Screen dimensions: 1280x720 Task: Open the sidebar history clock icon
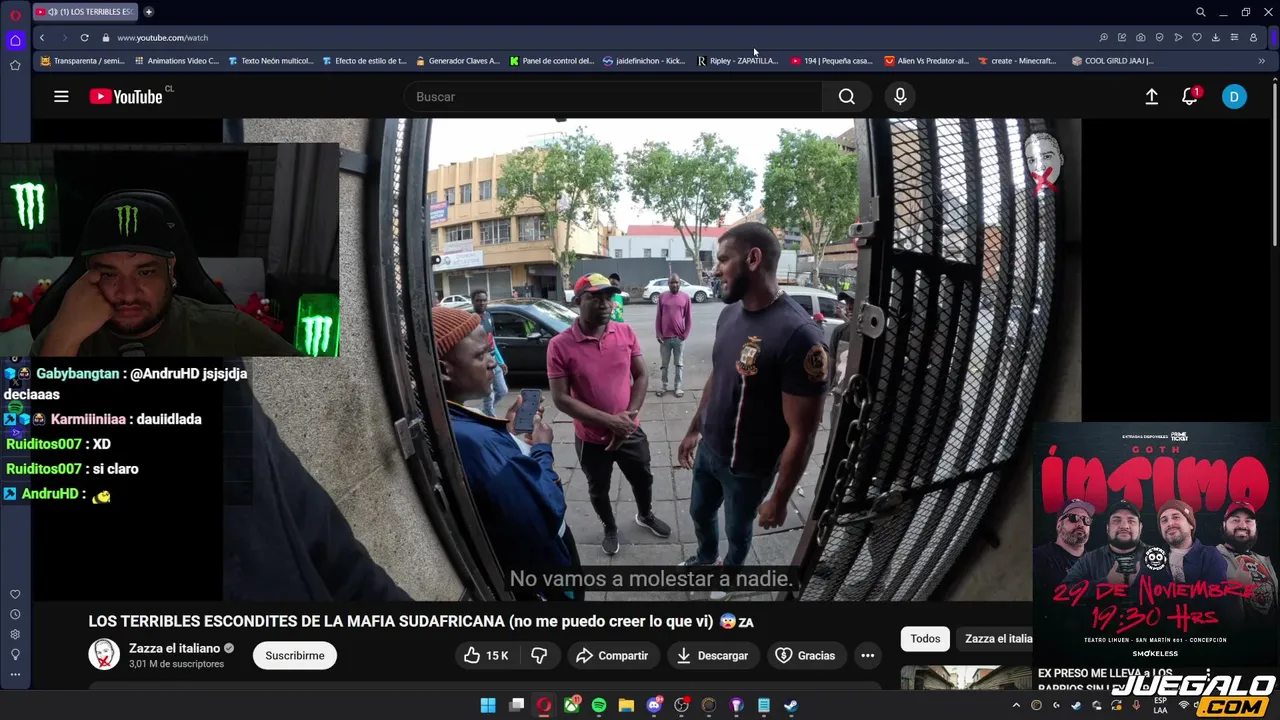pos(15,614)
